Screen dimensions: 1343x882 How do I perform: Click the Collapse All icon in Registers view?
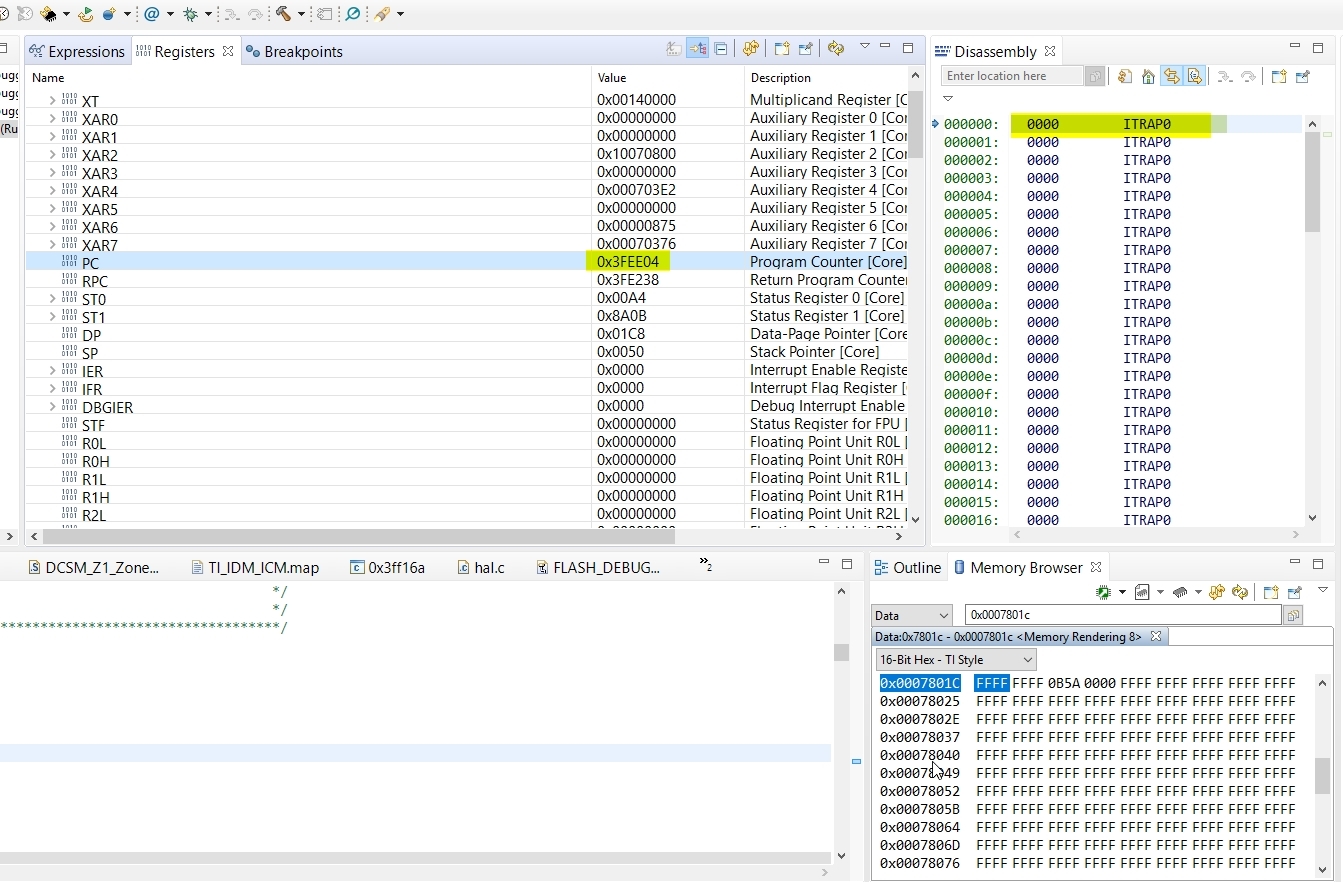coord(720,48)
